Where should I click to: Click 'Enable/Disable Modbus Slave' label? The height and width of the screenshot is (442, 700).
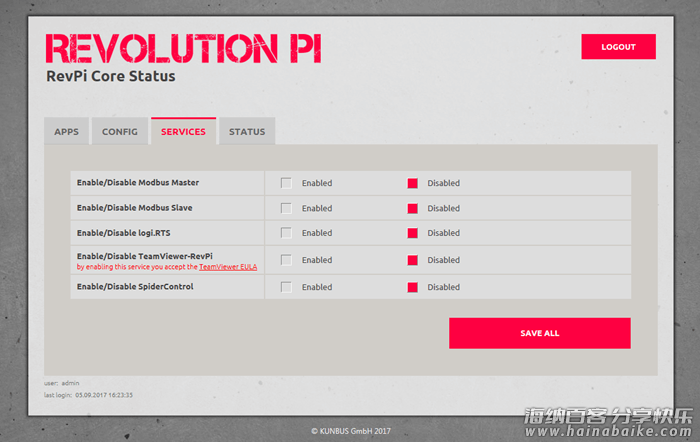point(134,208)
